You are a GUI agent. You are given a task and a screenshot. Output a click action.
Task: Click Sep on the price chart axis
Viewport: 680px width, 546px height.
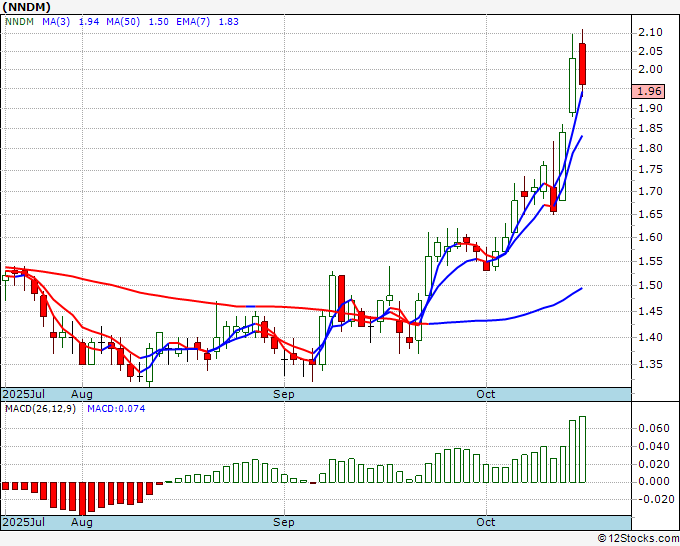[284, 394]
